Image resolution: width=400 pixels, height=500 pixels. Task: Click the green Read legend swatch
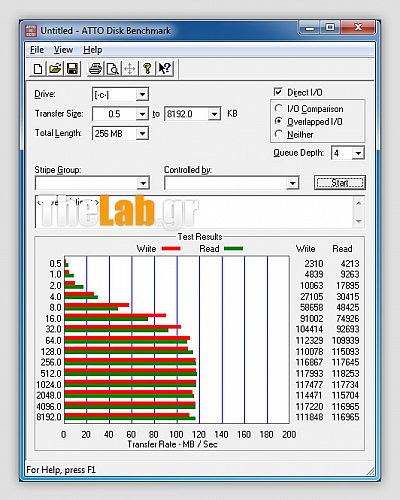233,249
